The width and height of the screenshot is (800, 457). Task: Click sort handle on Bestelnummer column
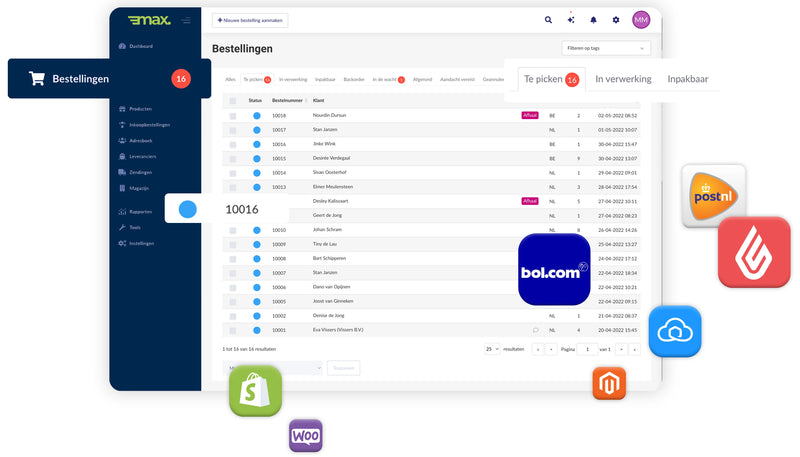(306, 100)
